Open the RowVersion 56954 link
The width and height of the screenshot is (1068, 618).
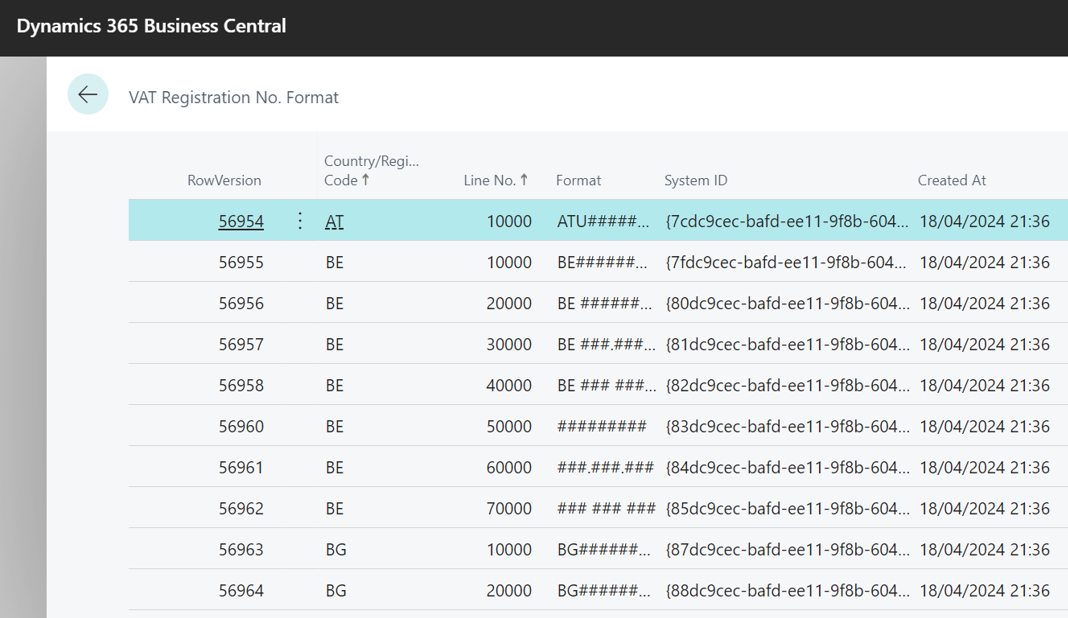[241, 221]
